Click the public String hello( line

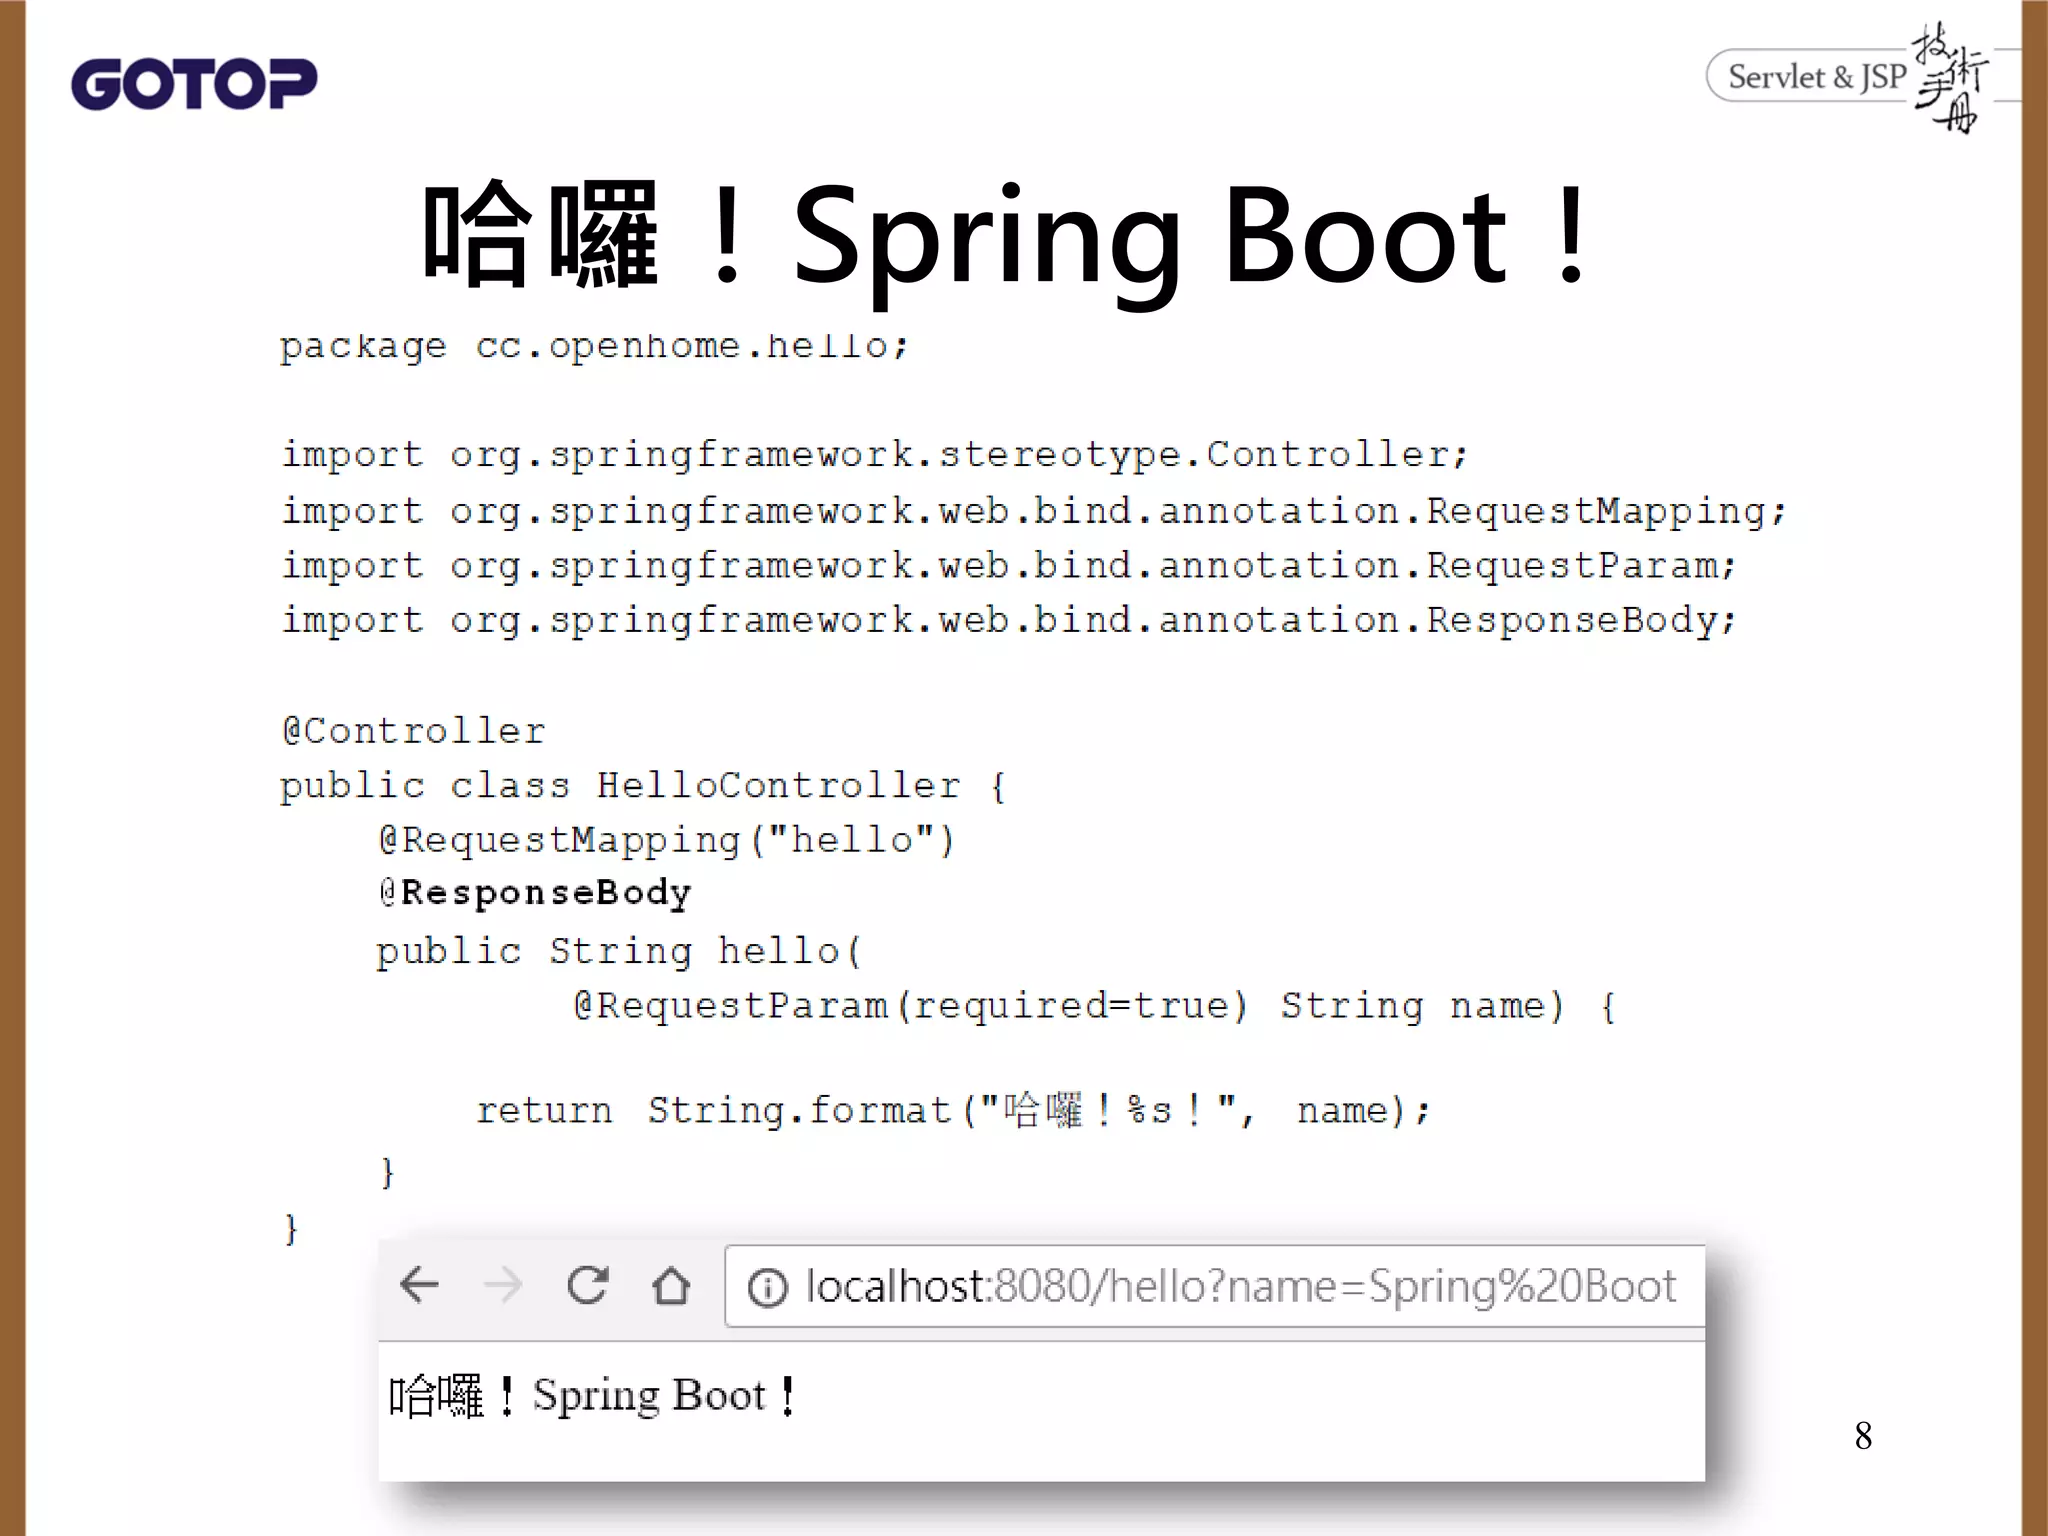pos(619,951)
